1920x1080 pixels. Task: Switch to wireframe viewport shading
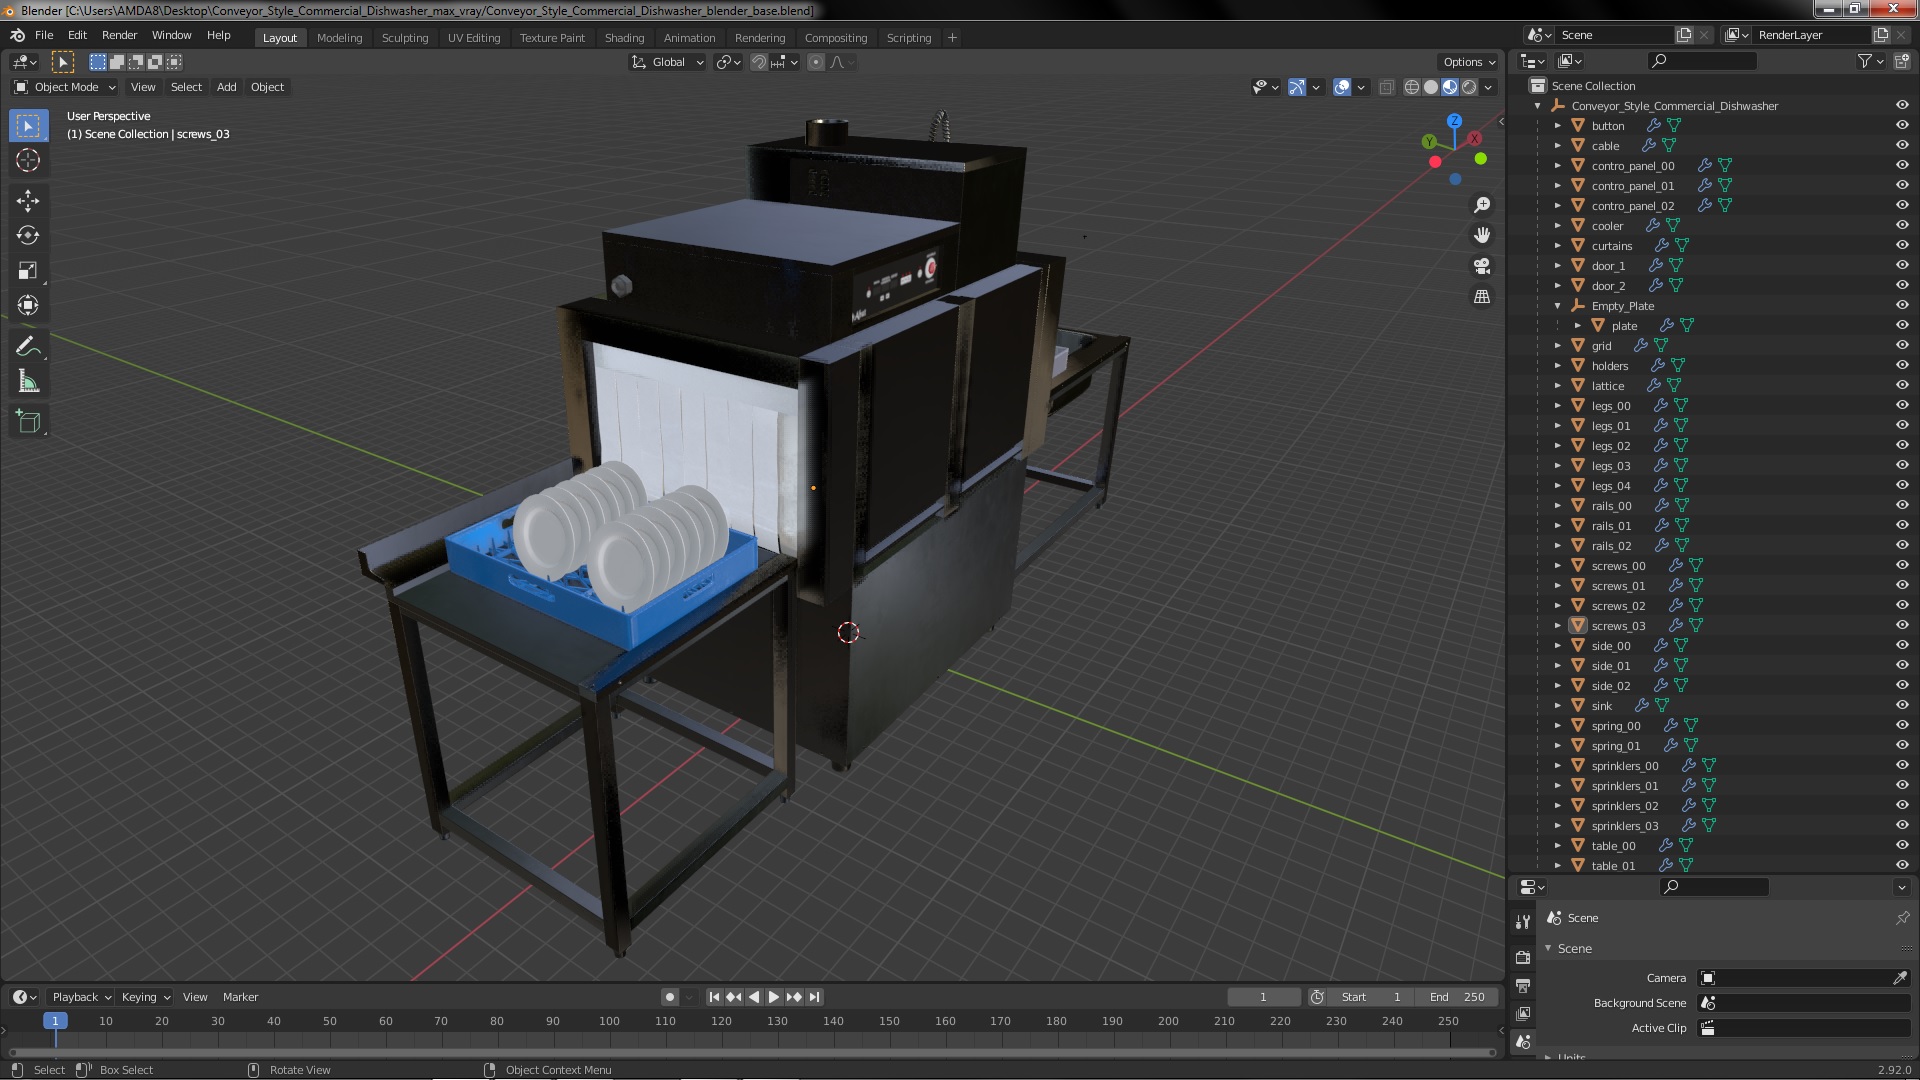click(1412, 87)
